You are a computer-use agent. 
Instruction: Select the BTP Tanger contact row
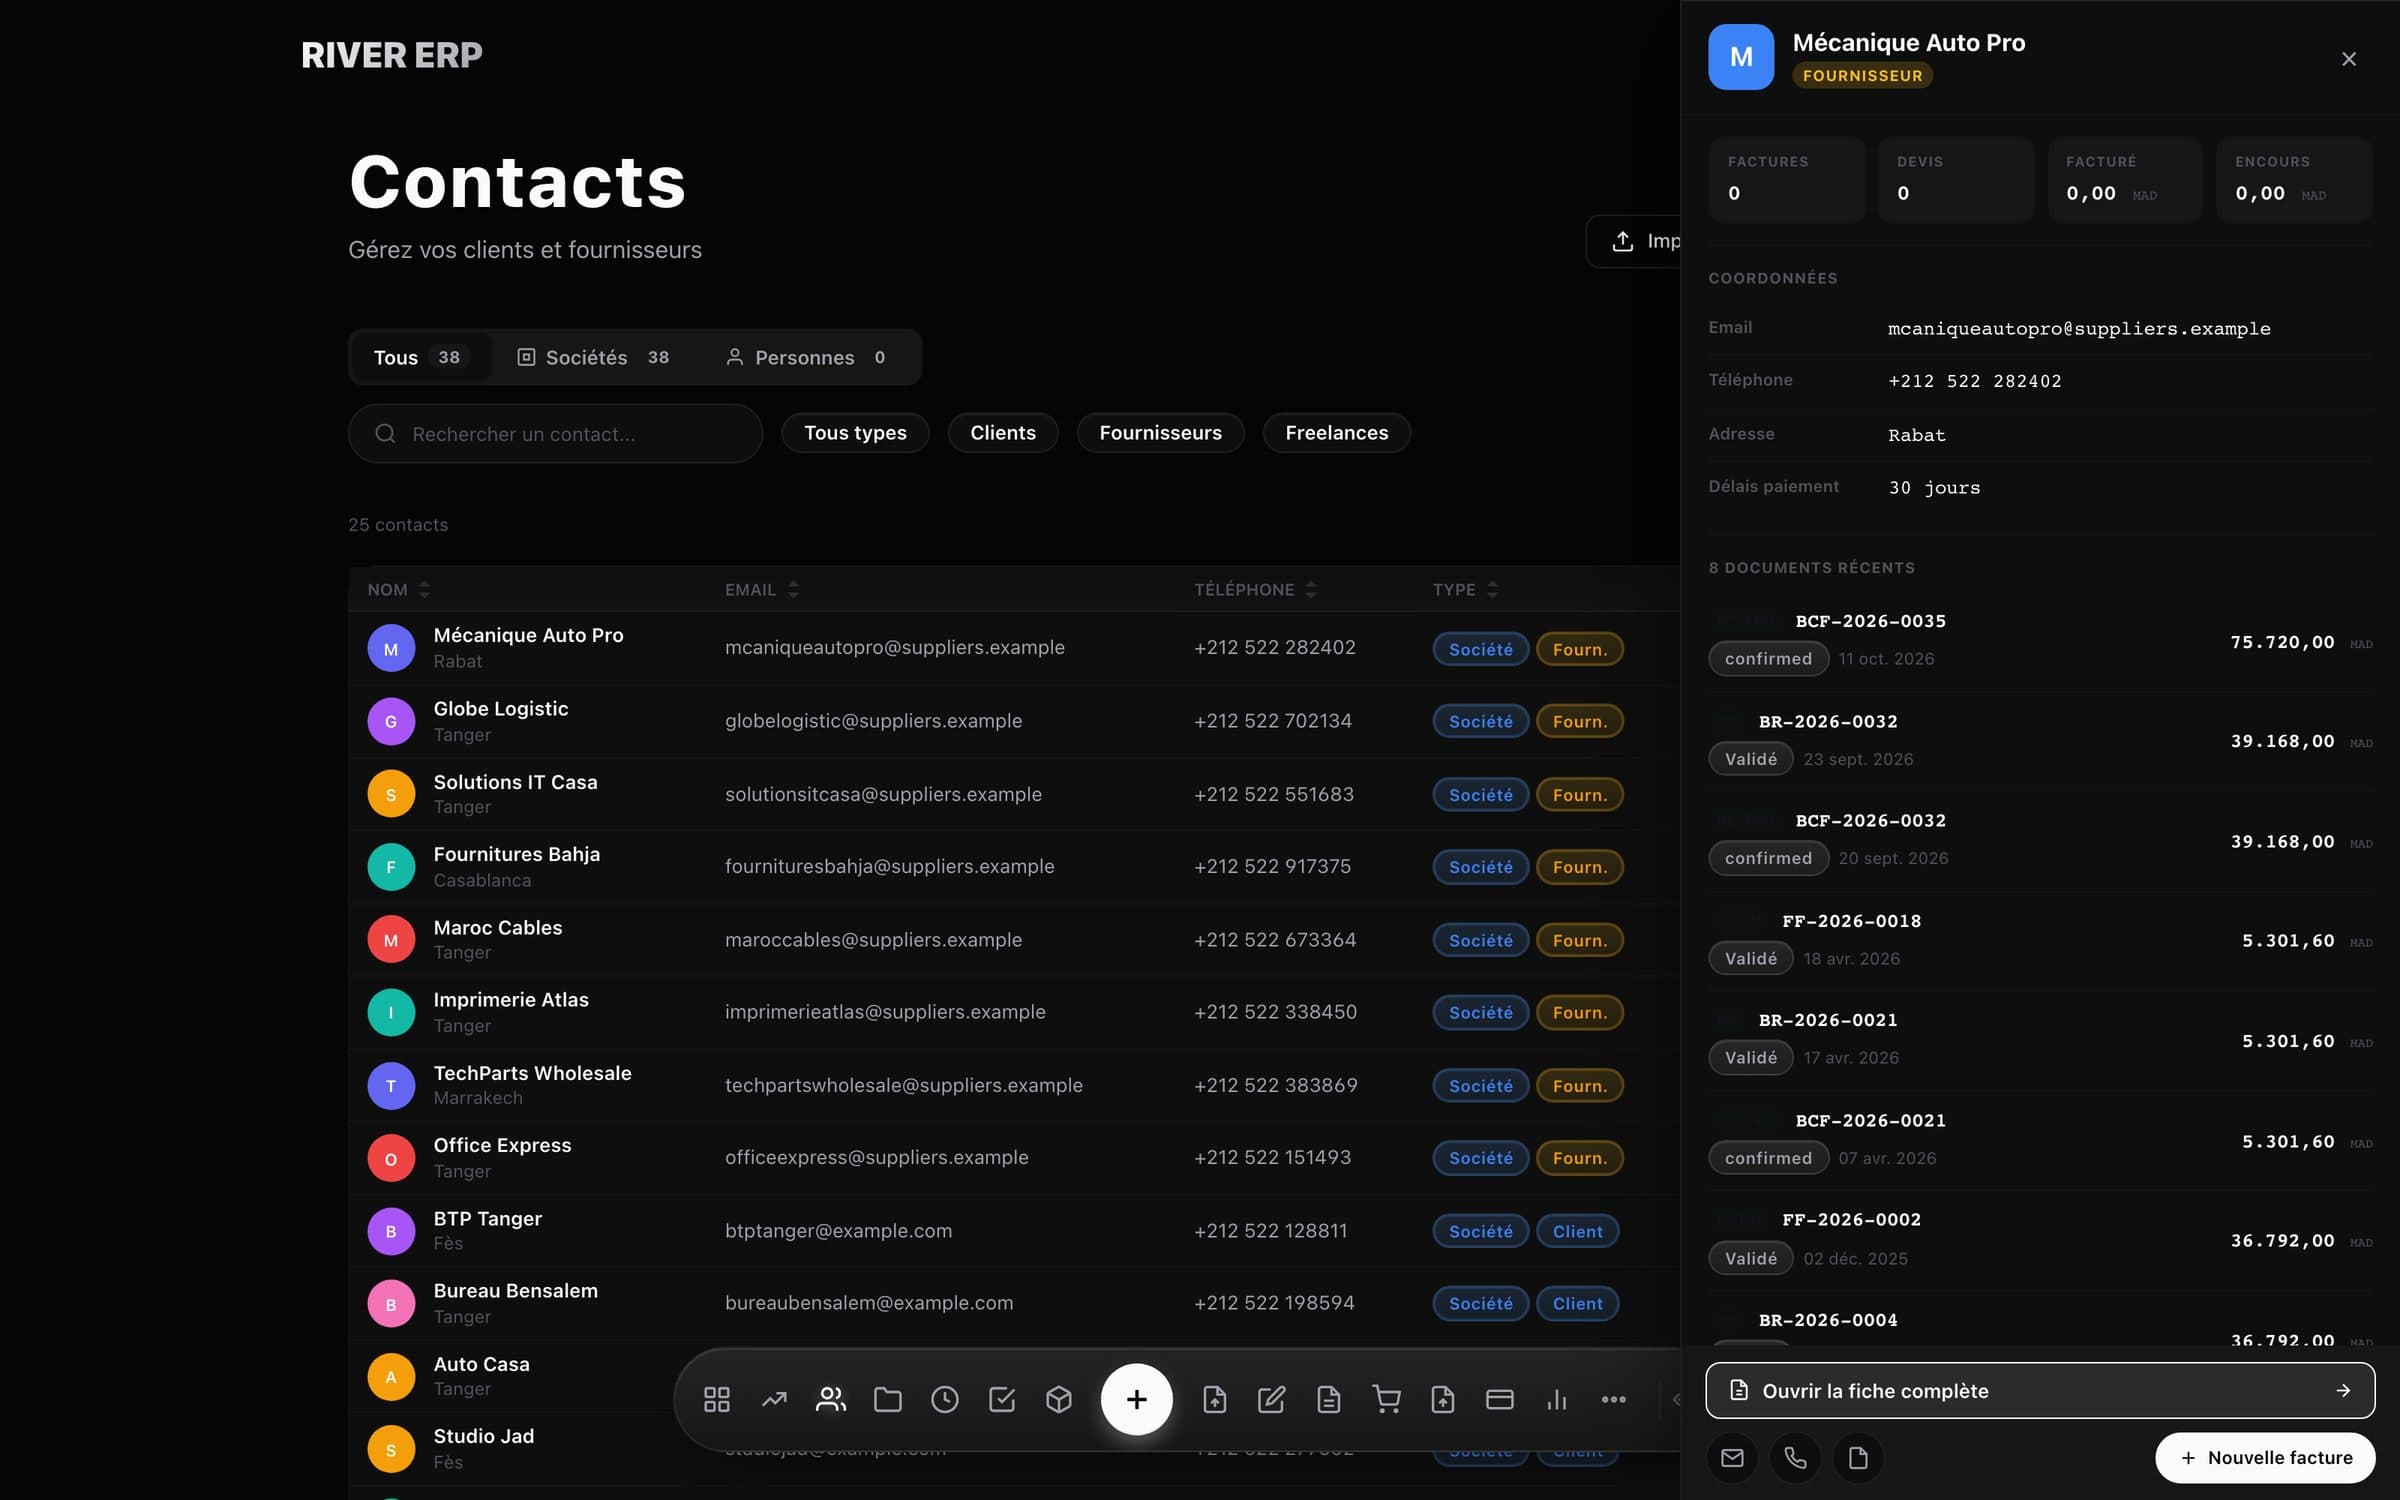pyautogui.click(x=1014, y=1231)
